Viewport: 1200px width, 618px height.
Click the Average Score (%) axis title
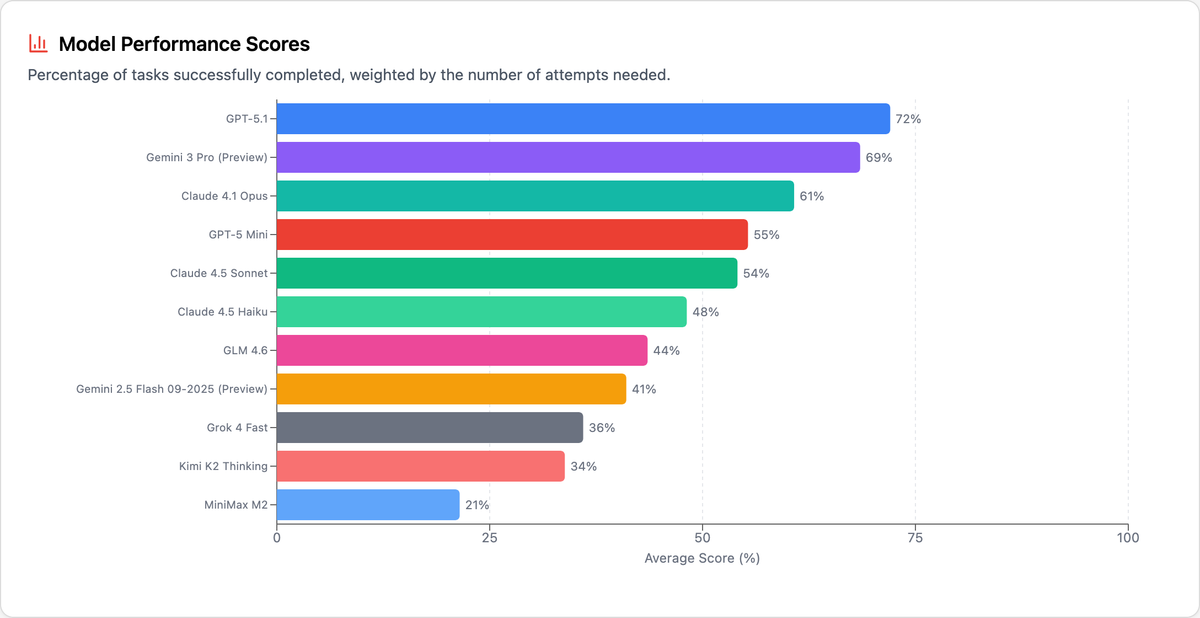tap(702, 558)
